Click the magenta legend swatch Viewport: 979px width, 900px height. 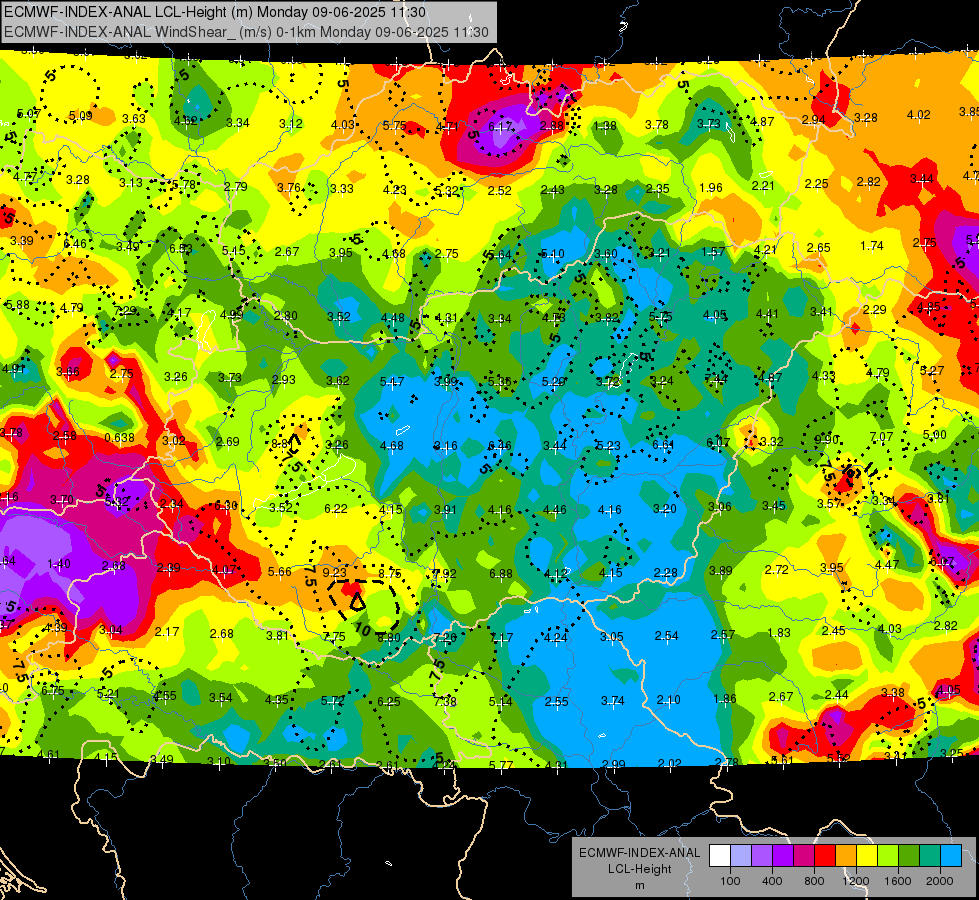coord(804,856)
